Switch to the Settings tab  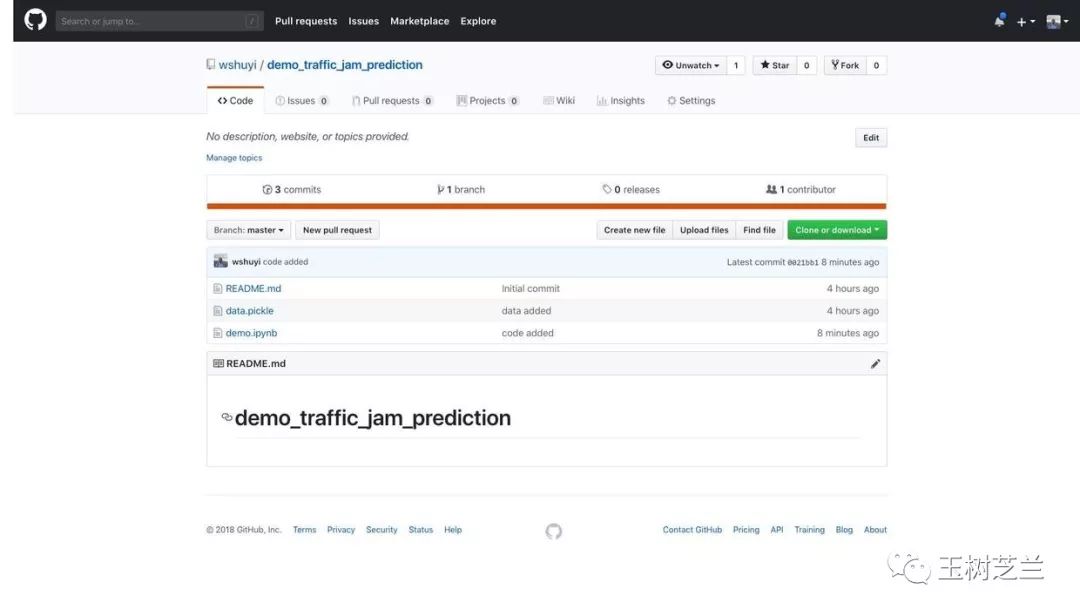tap(691, 101)
